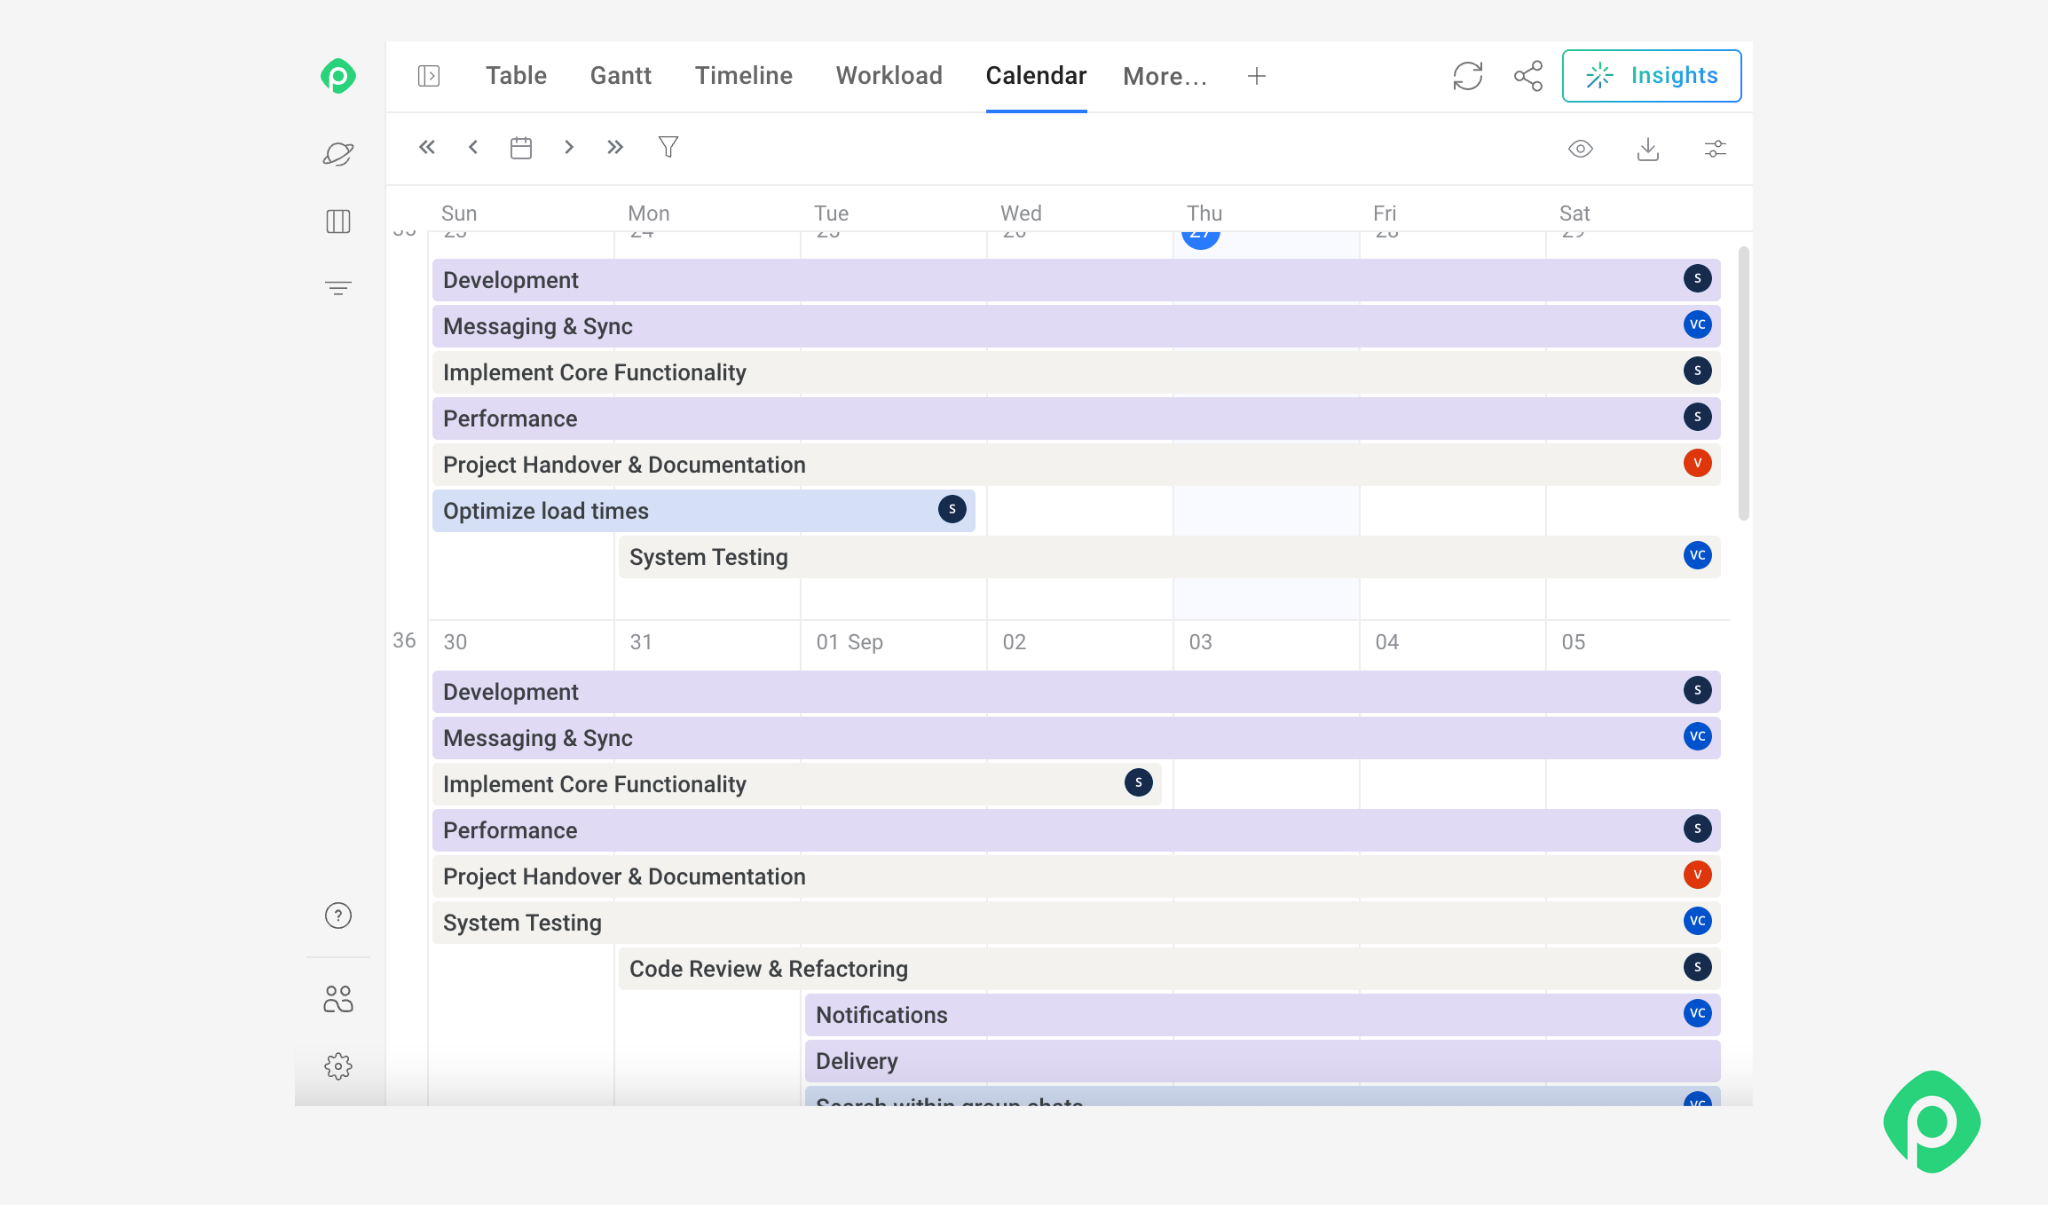Click the share icon

pyautogui.click(x=1528, y=76)
